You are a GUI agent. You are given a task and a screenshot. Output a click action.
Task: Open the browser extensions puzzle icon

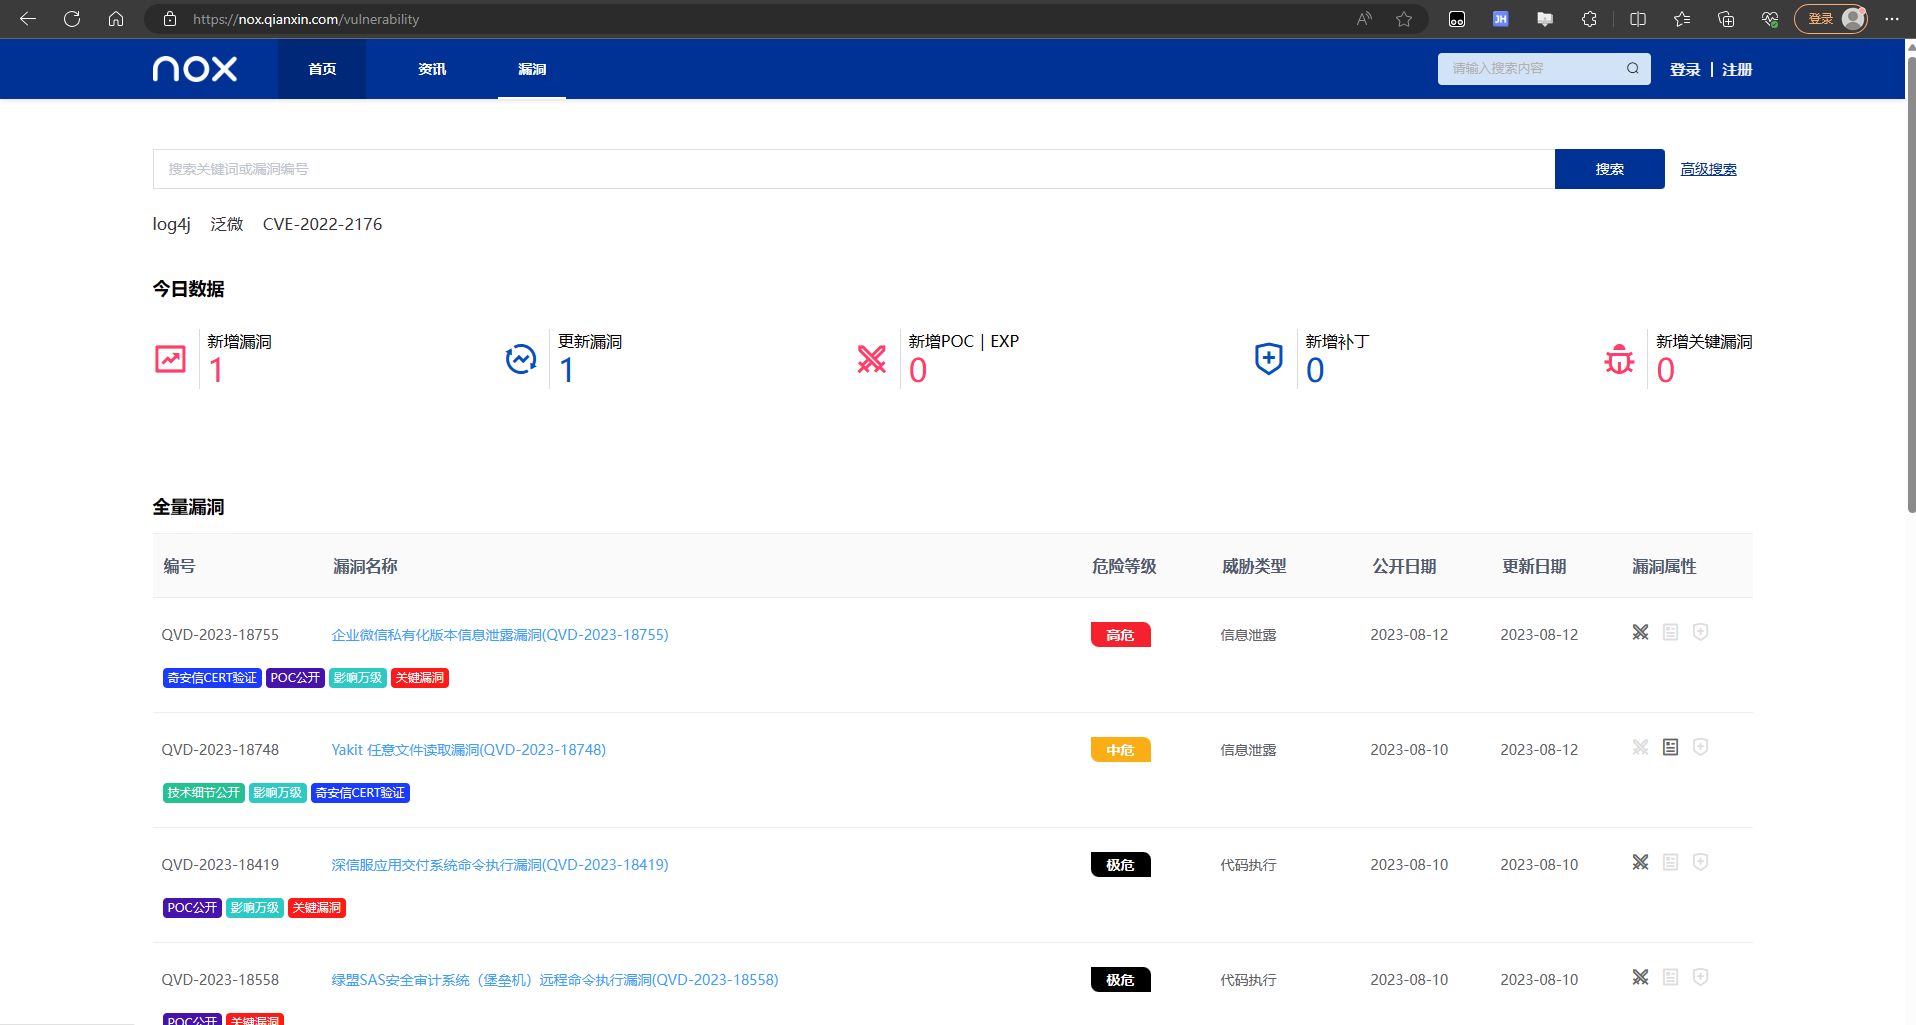(1589, 19)
